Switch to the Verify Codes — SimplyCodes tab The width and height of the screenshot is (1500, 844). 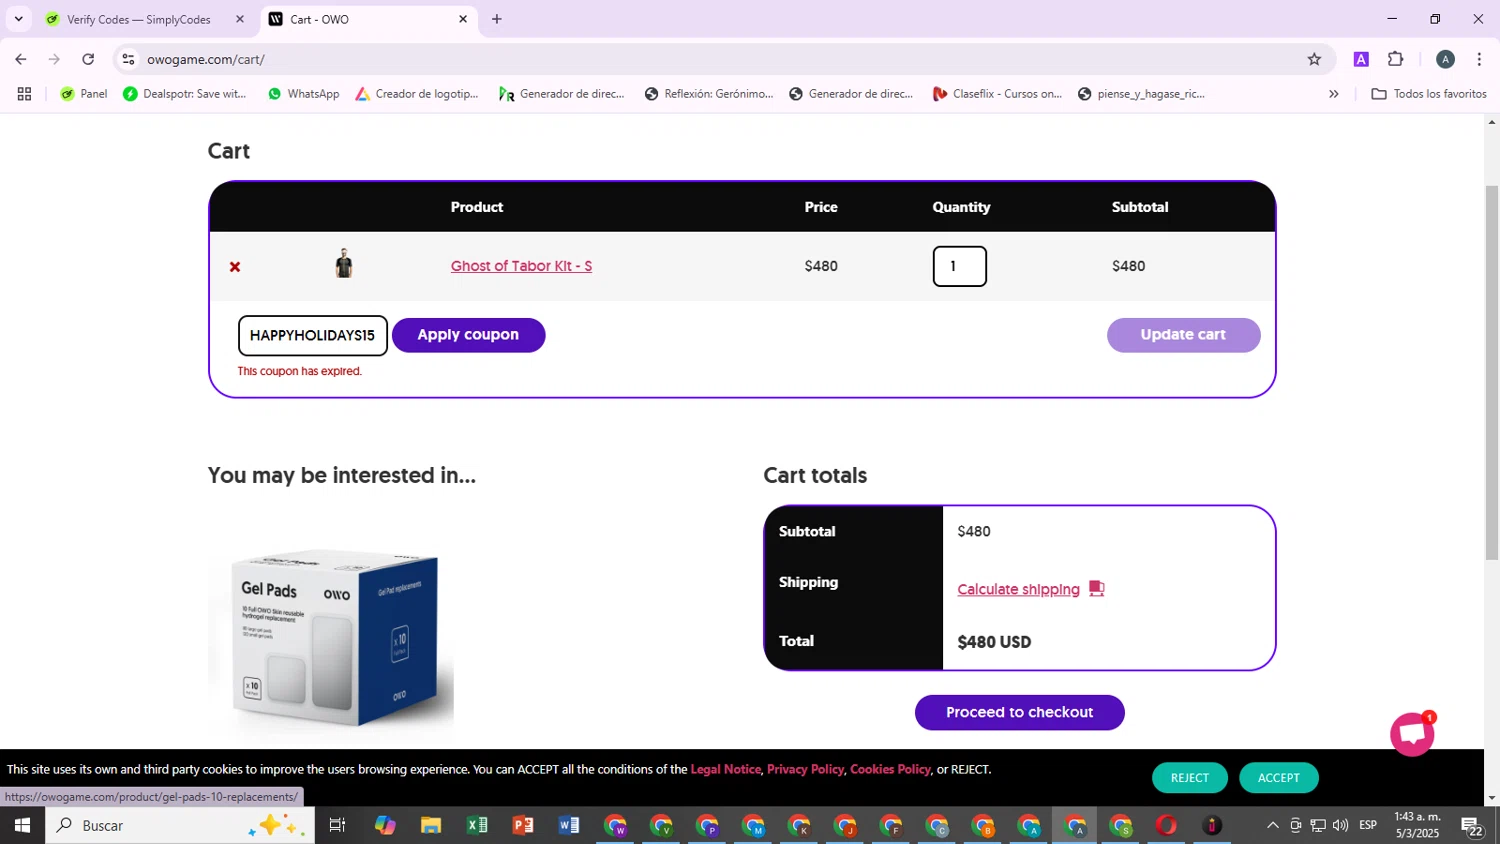pos(139,19)
